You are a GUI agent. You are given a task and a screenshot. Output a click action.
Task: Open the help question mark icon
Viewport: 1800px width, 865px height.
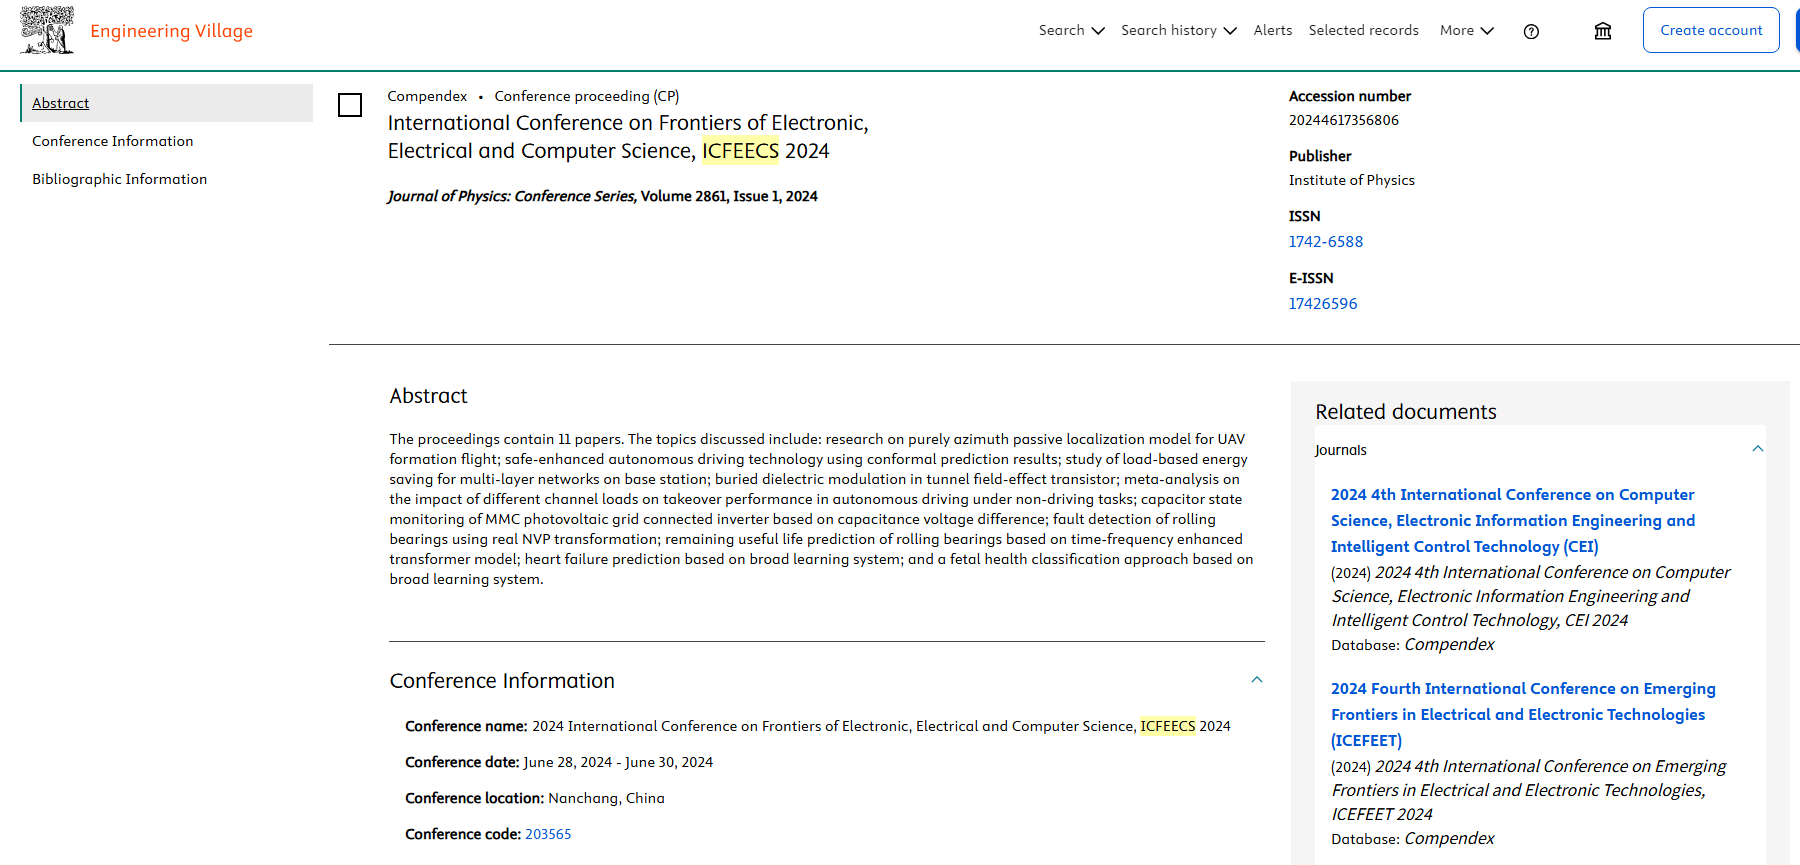[1531, 31]
